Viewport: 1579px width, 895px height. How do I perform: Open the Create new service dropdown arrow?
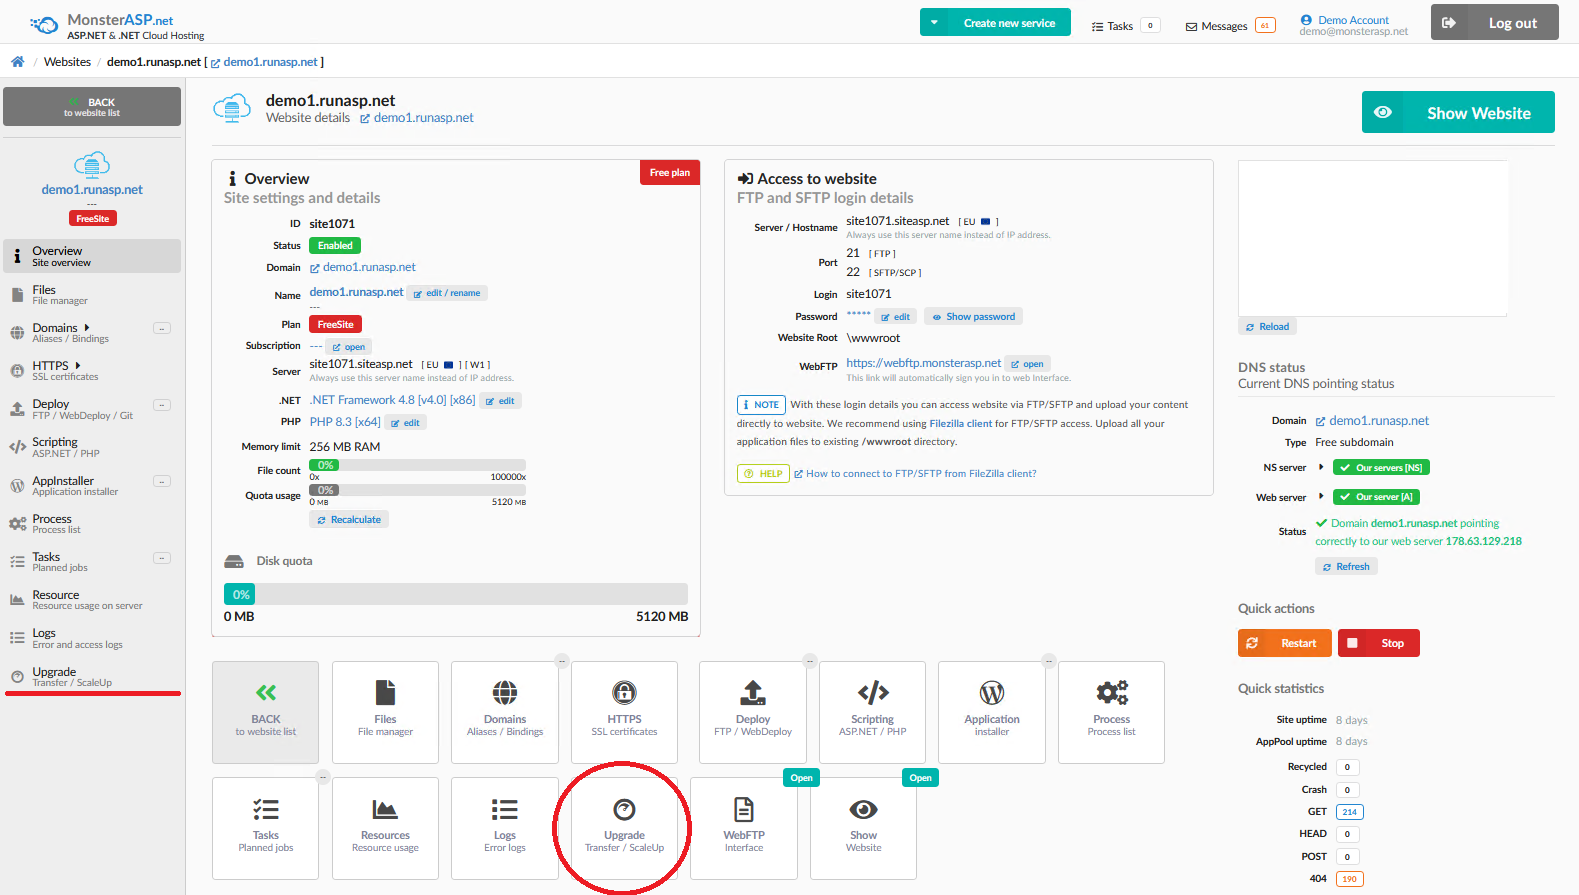pyautogui.click(x=934, y=22)
